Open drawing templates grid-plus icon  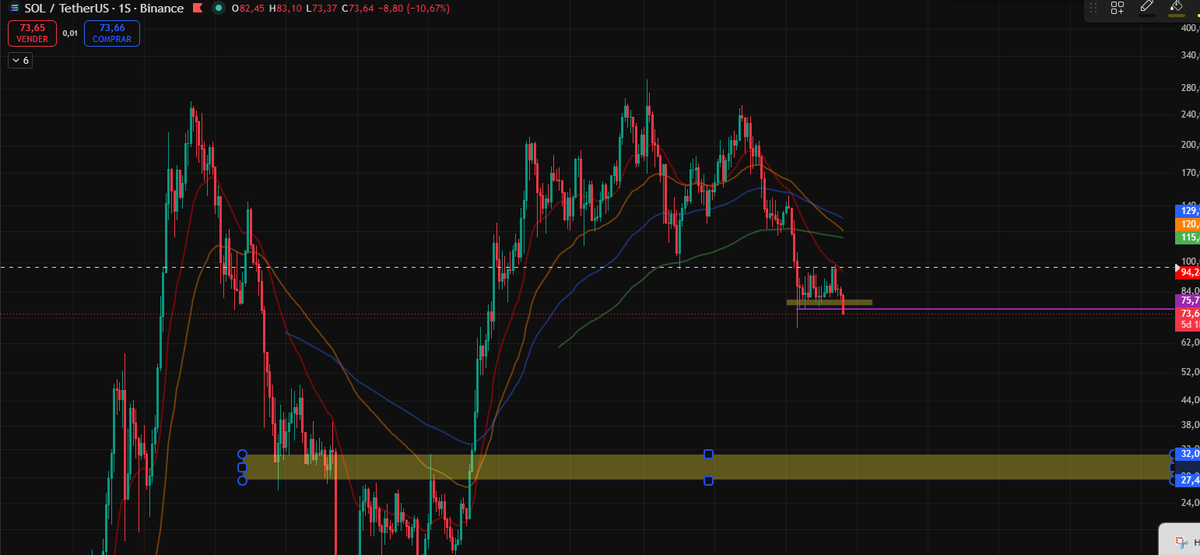point(1118,7)
